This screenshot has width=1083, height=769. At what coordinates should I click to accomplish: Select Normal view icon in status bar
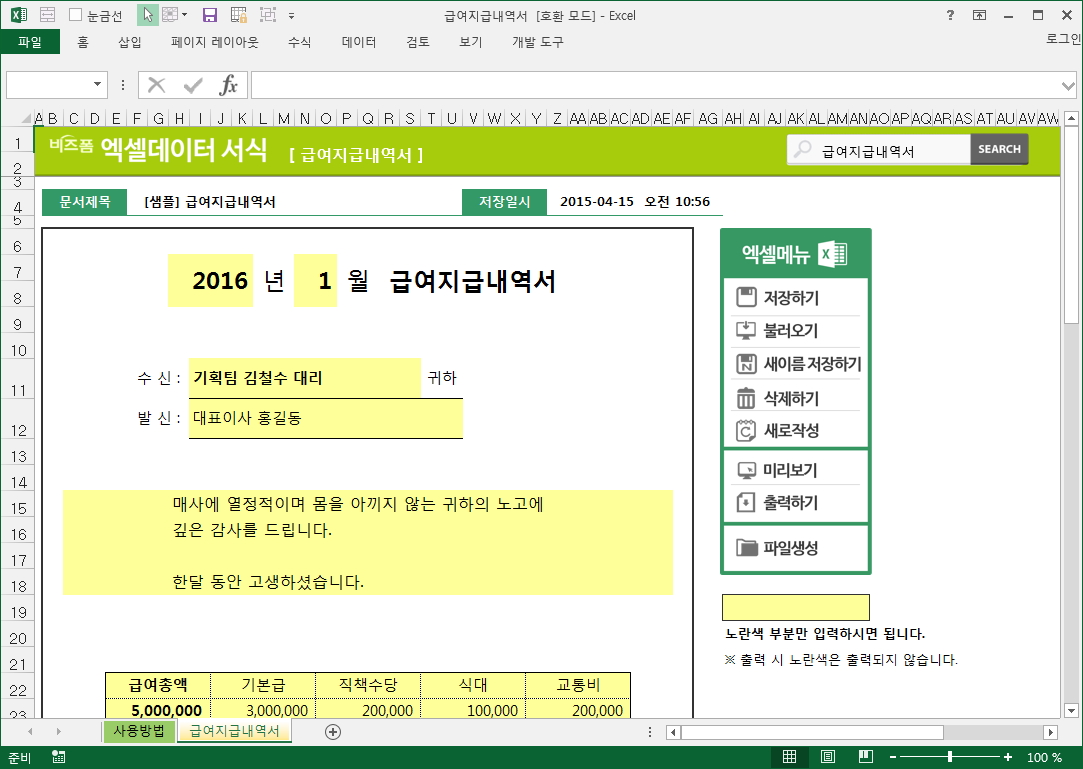(x=790, y=757)
